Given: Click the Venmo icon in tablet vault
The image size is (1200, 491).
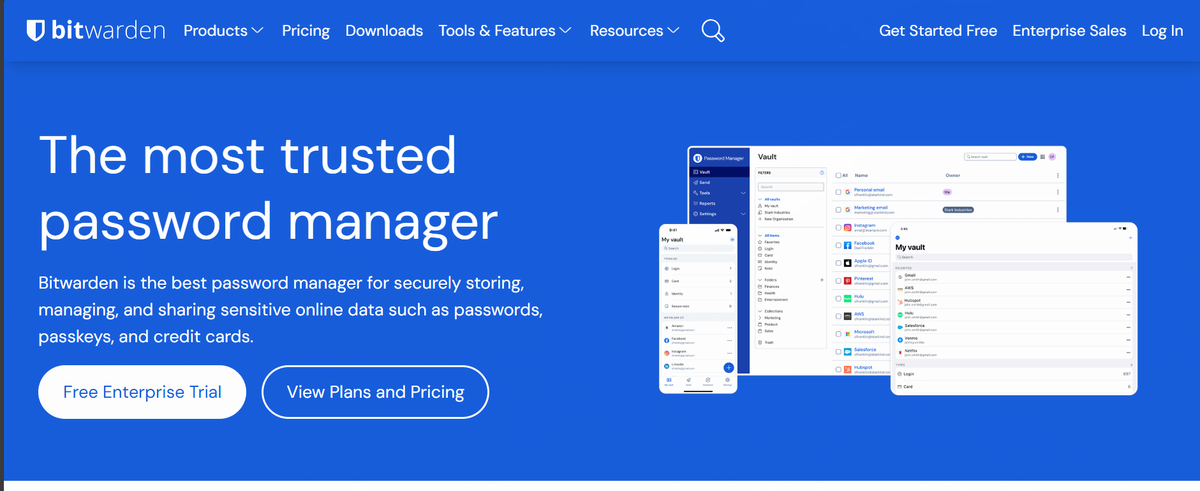Looking at the screenshot, I should (x=900, y=340).
